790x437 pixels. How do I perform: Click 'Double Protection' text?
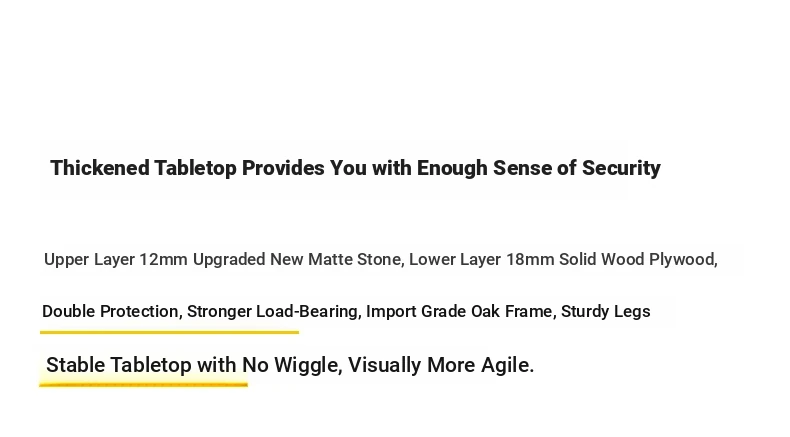click(x=110, y=311)
